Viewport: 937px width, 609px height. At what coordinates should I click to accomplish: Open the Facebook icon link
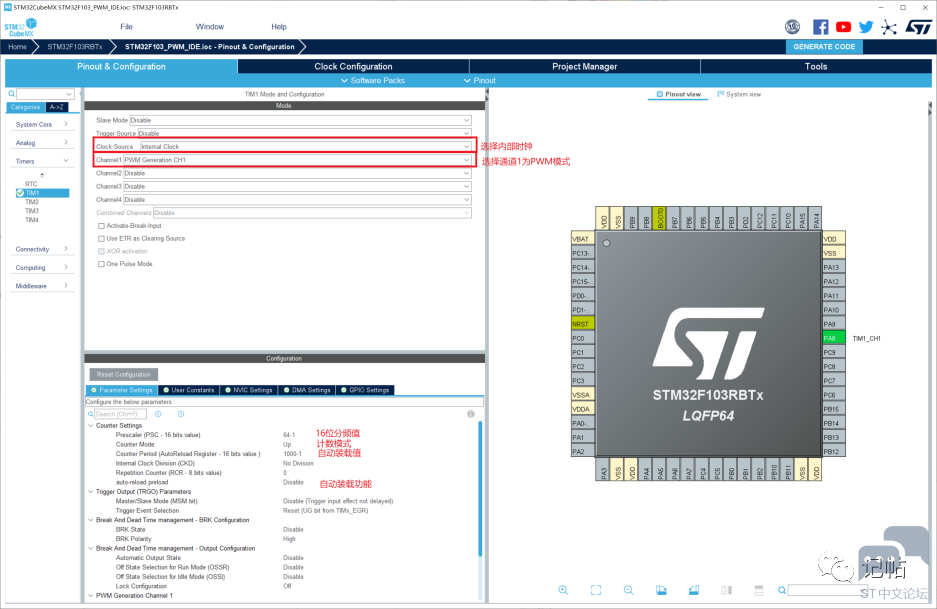pos(820,27)
